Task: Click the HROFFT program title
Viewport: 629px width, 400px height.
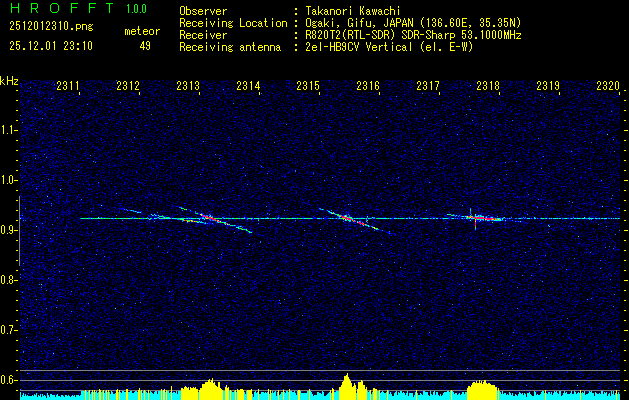Action: [61, 8]
